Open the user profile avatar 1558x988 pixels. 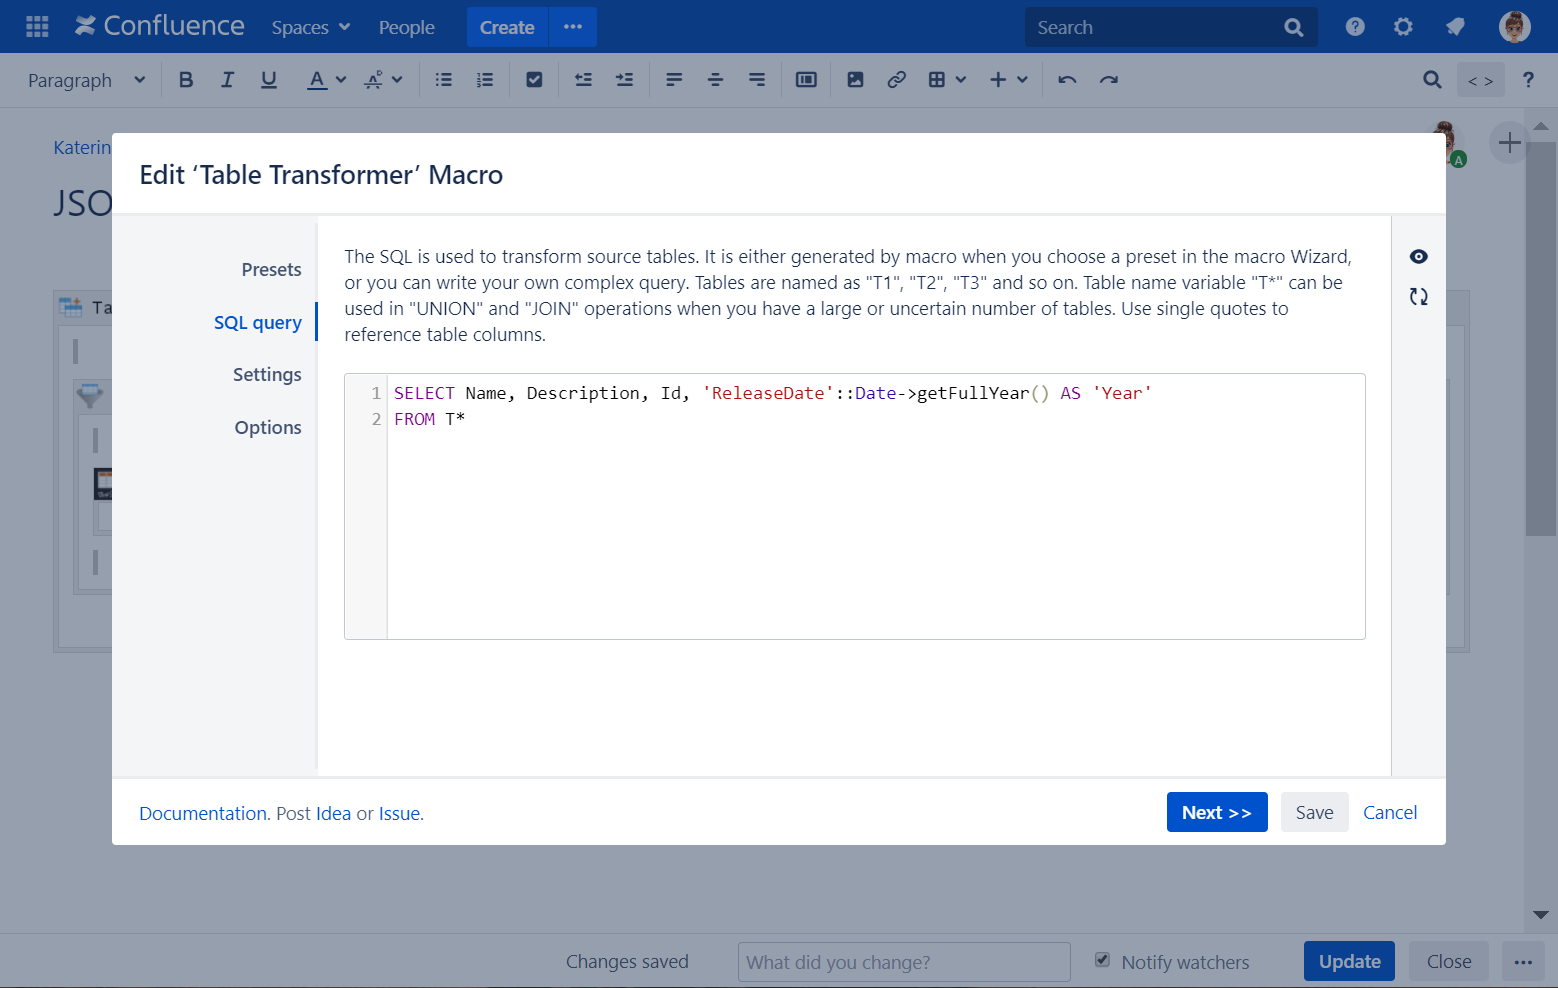point(1514,27)
